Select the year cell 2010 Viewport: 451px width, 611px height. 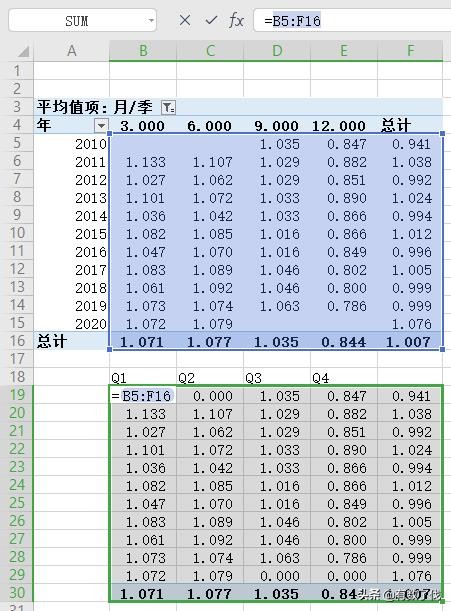pyautogui.click(x=71, y=144)
